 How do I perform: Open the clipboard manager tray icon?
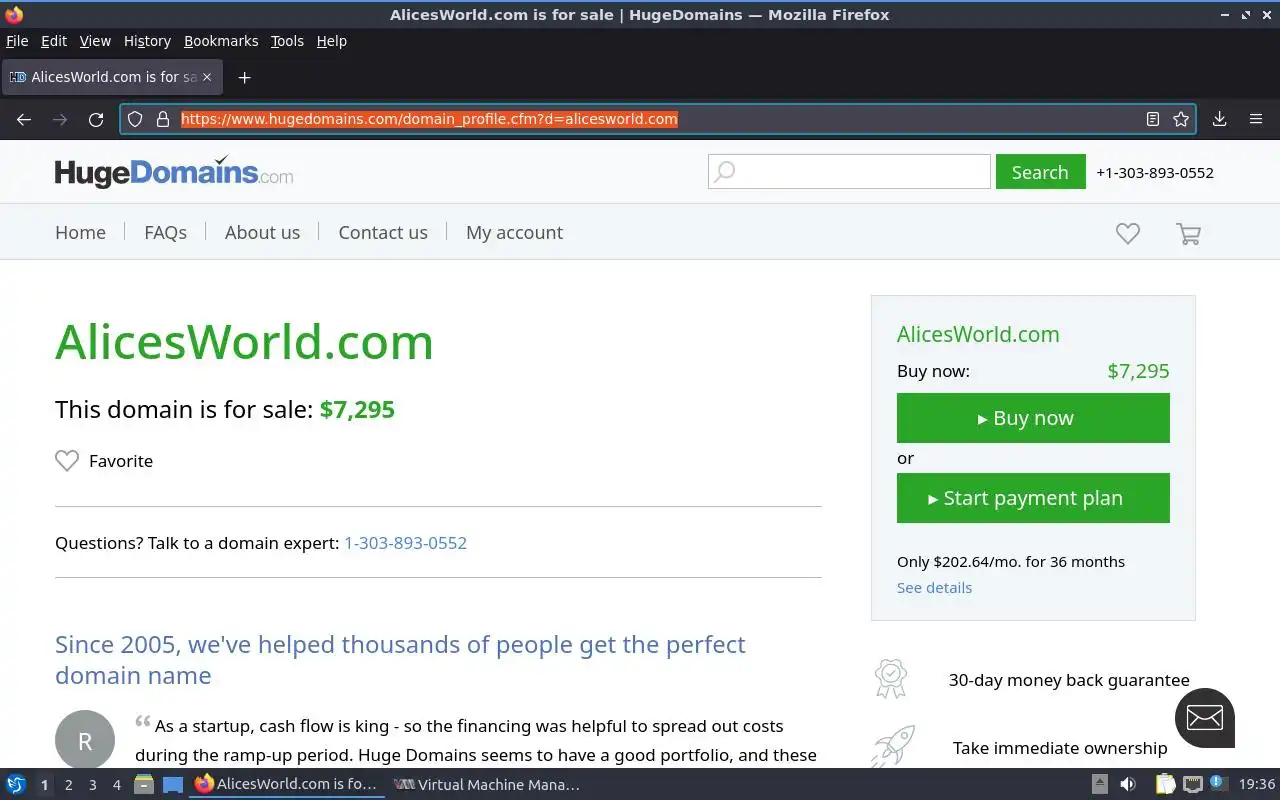click(x=1166, y=785)
